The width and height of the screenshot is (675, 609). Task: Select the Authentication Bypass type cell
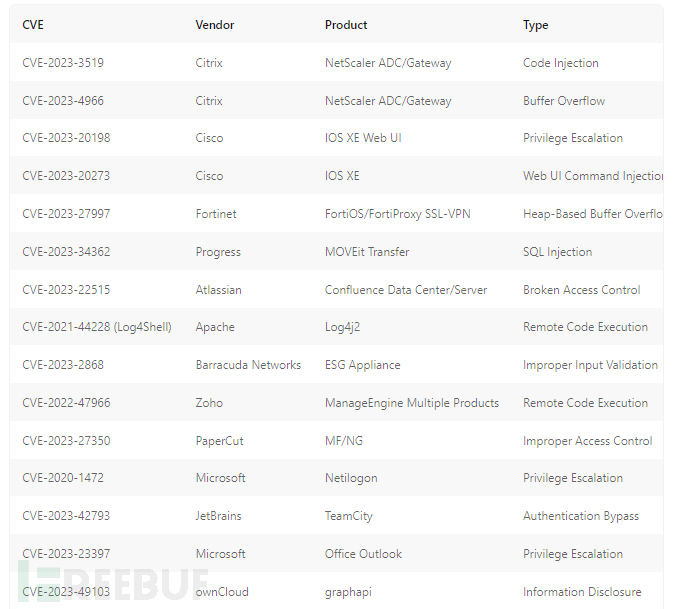tap(581, 516)
